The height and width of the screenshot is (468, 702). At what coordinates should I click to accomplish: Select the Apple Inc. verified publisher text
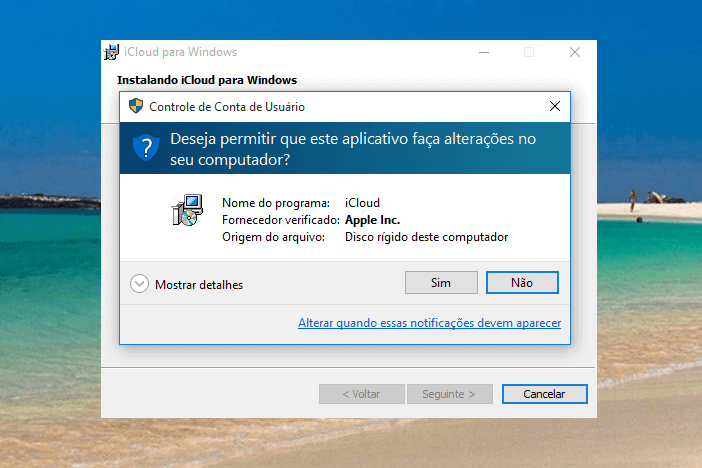(372, 220)
